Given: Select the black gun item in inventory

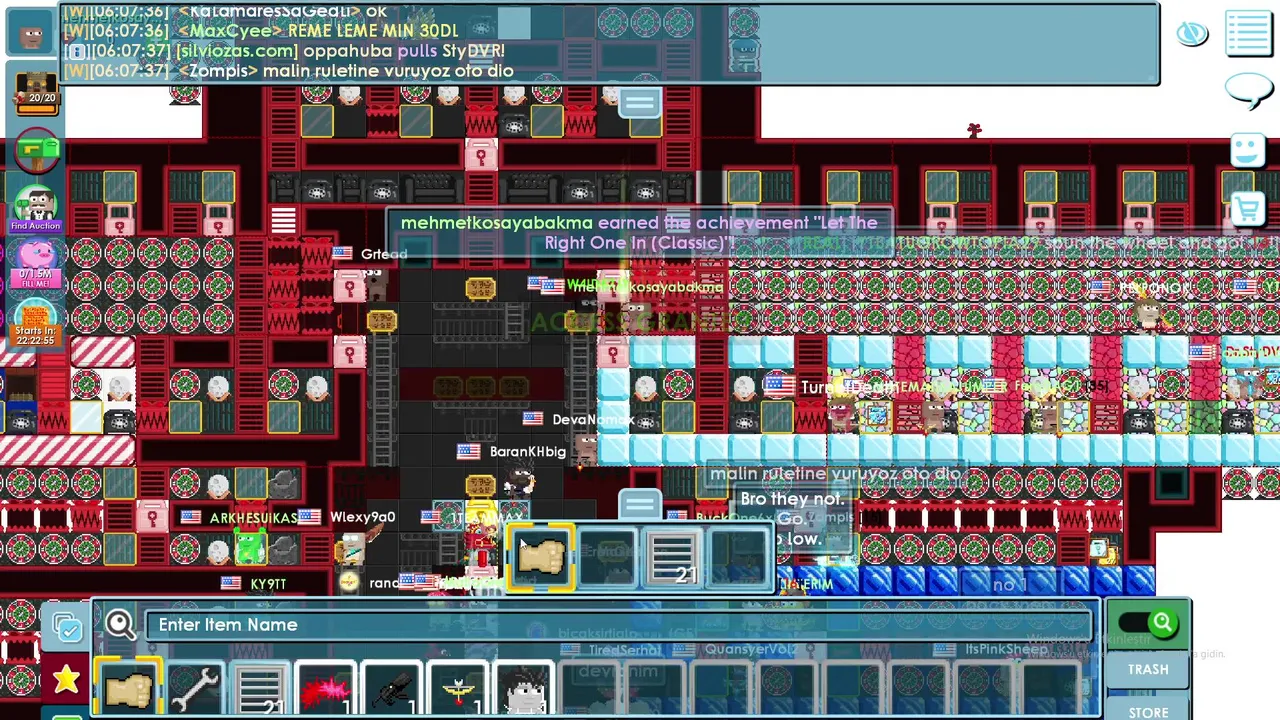Looking at the screenshot, I should coord(391,689).
